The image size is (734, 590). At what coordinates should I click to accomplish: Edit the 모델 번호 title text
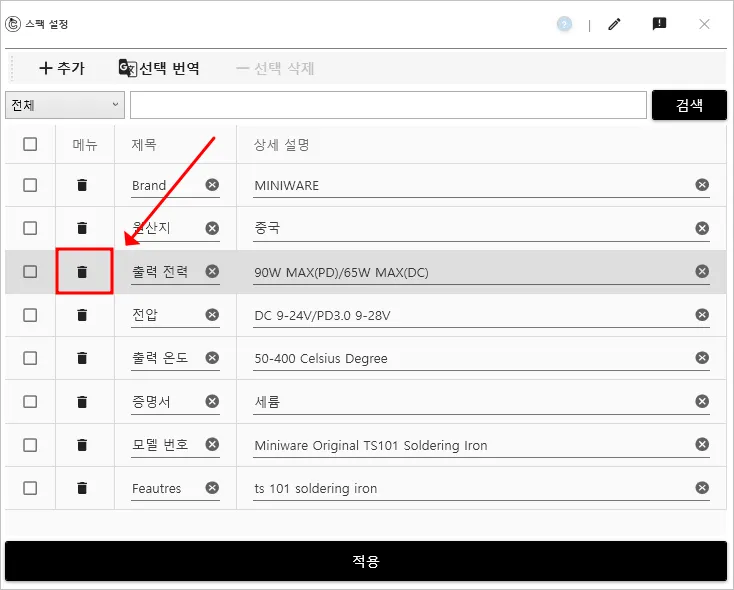160,445
